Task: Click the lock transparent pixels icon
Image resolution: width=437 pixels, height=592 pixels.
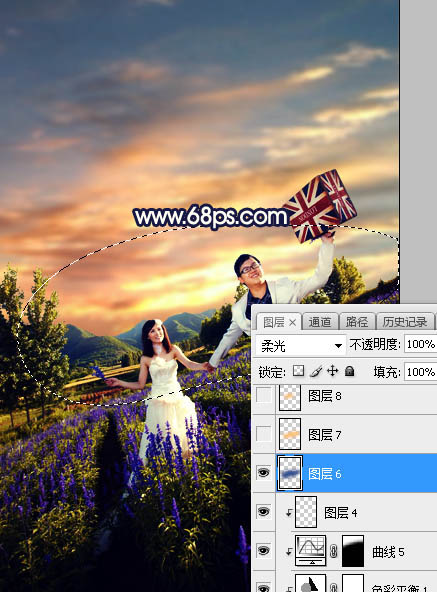Action: coord(298,371)
